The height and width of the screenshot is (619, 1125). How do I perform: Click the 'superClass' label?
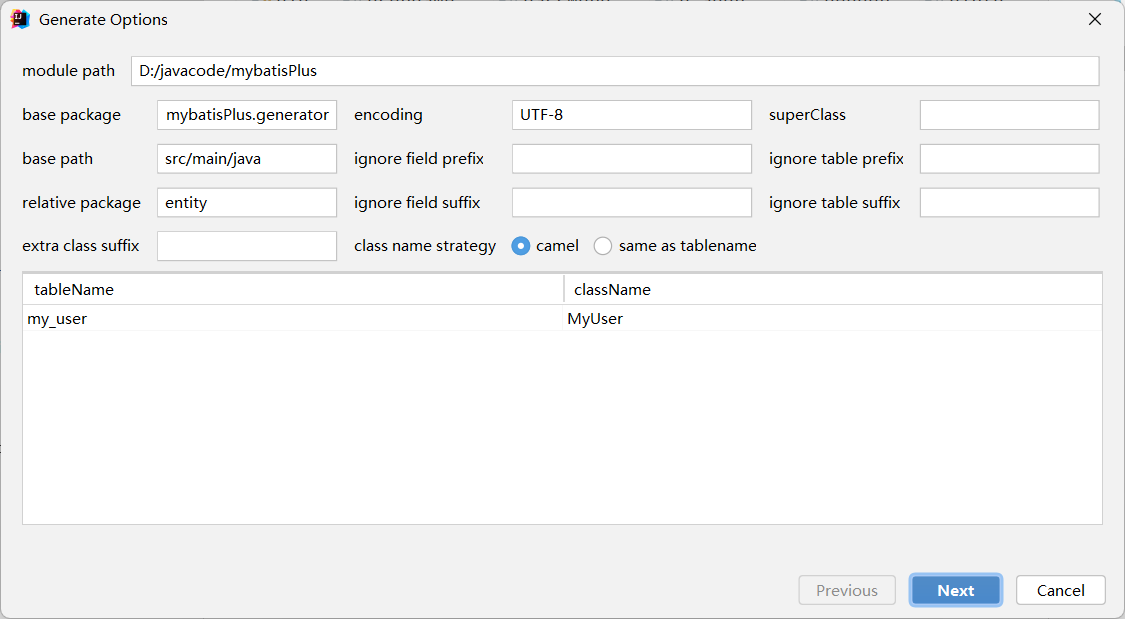[807, 115]
